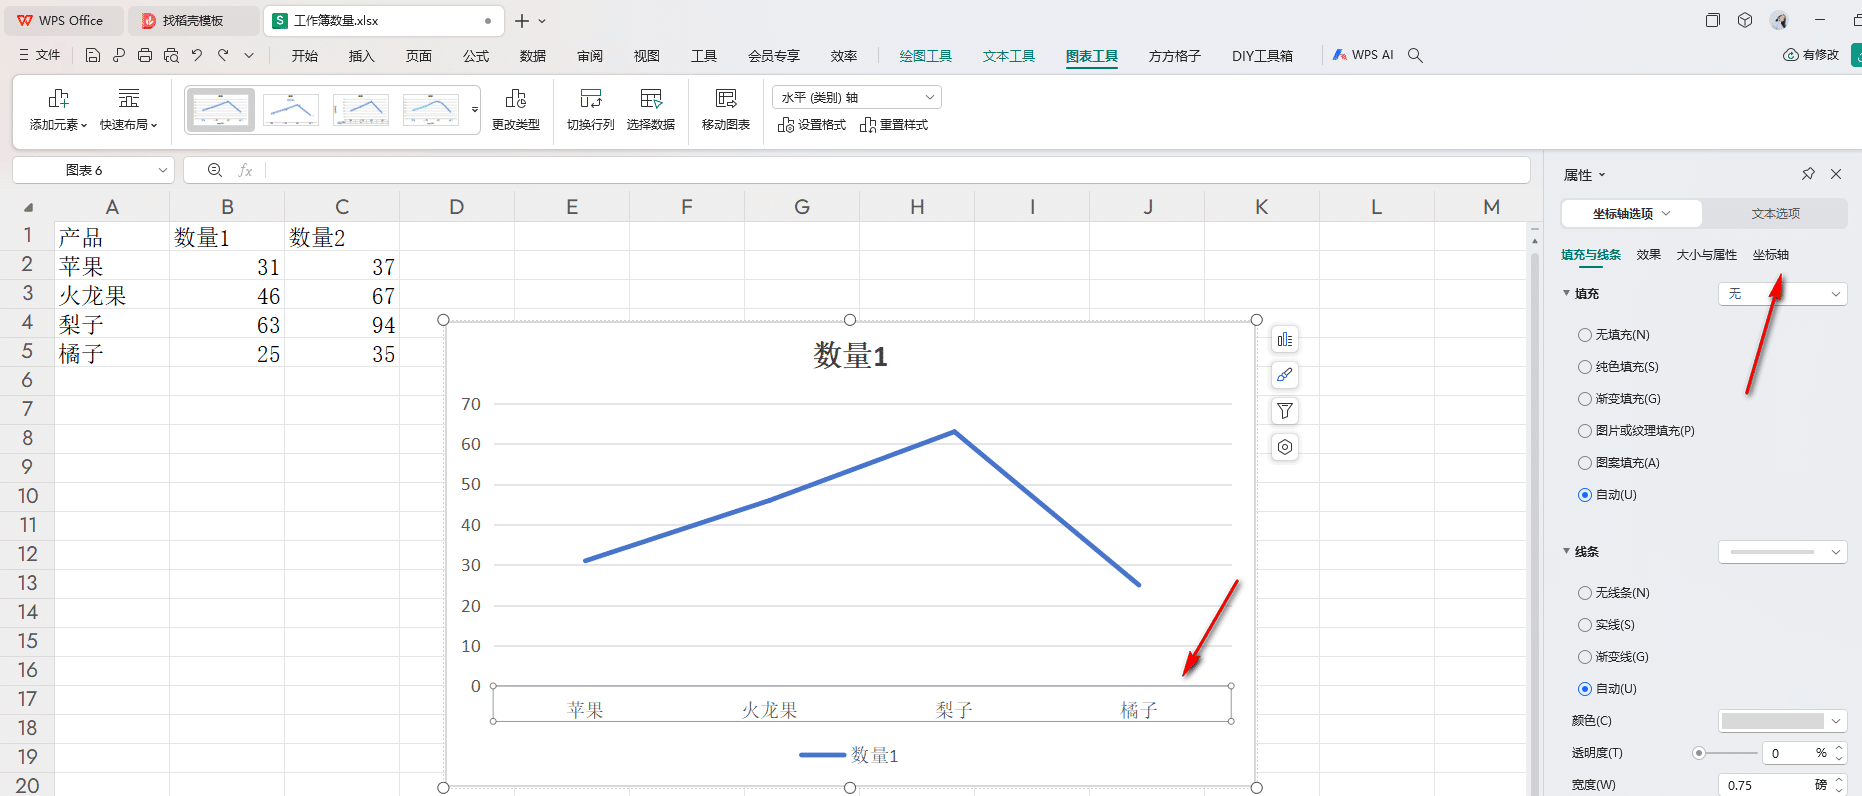Screen dimensions: 1862x796
Task: Select Pattern Fill (图案填充) radio button
Action: tap(1585, 463)
